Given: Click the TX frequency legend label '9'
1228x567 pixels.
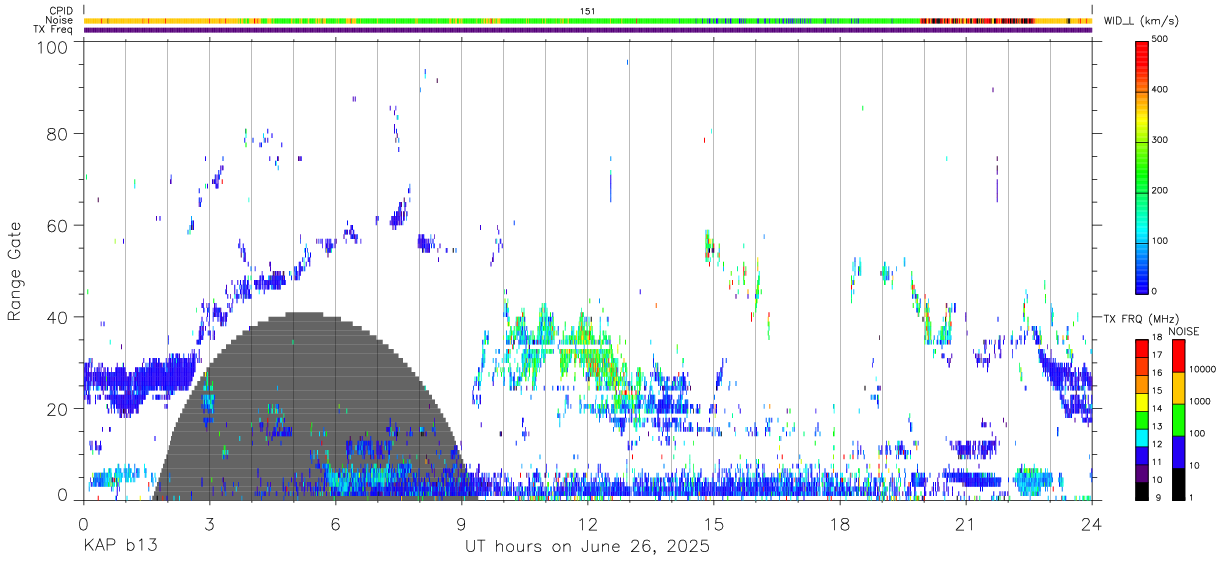Looking at the screenshot, I should click(1156, 497).
